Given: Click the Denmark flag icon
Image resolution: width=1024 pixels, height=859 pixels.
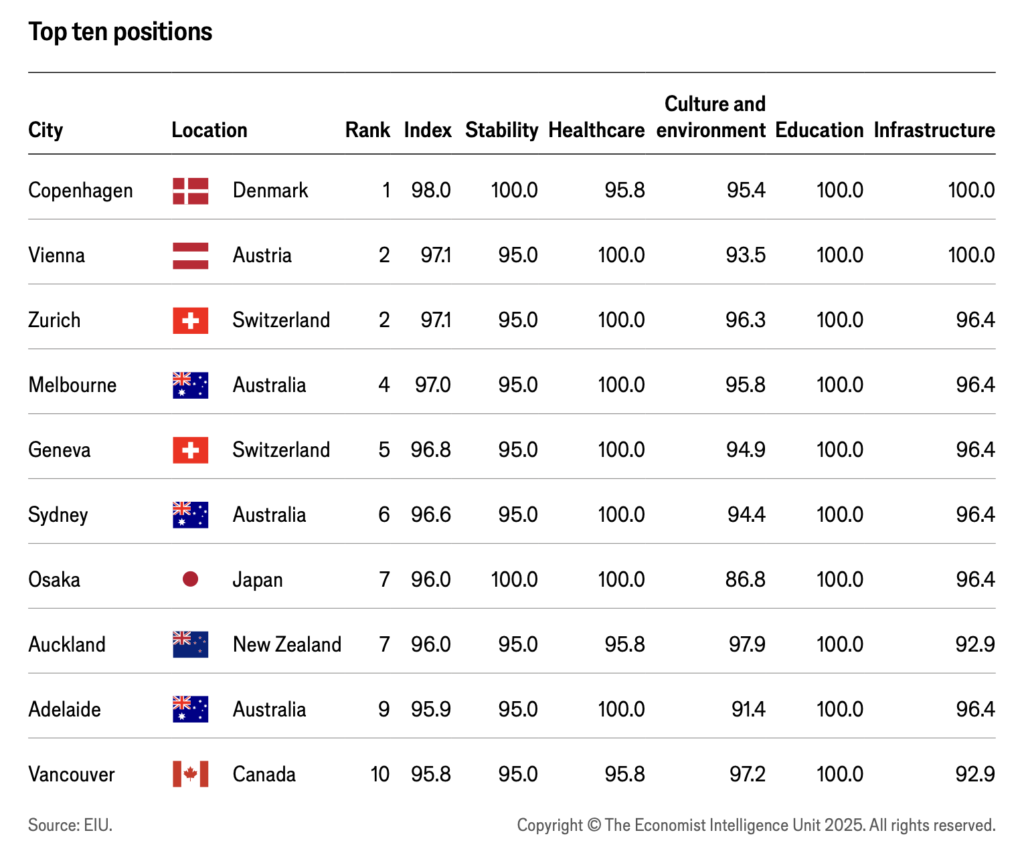Looking at the screenshot, I should coord(190,190).
